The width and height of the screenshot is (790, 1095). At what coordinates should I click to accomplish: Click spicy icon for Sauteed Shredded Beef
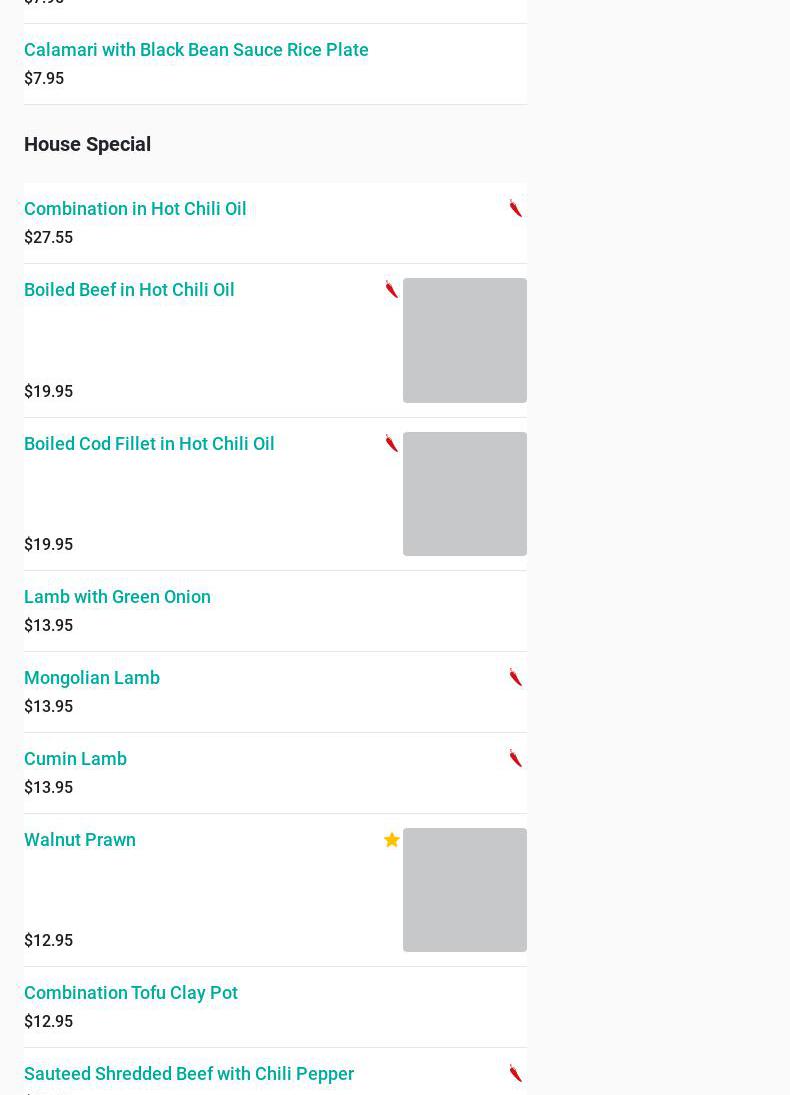516,1073
